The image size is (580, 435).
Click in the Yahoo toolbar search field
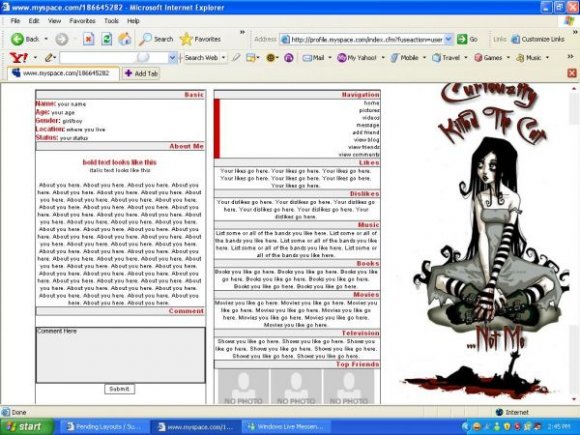tap(114, 57)
